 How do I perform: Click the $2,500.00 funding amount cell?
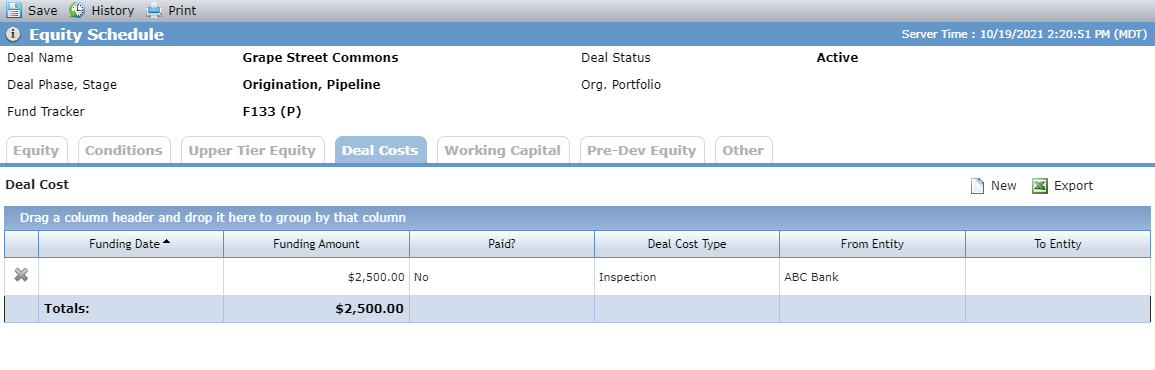pos(316,277)
